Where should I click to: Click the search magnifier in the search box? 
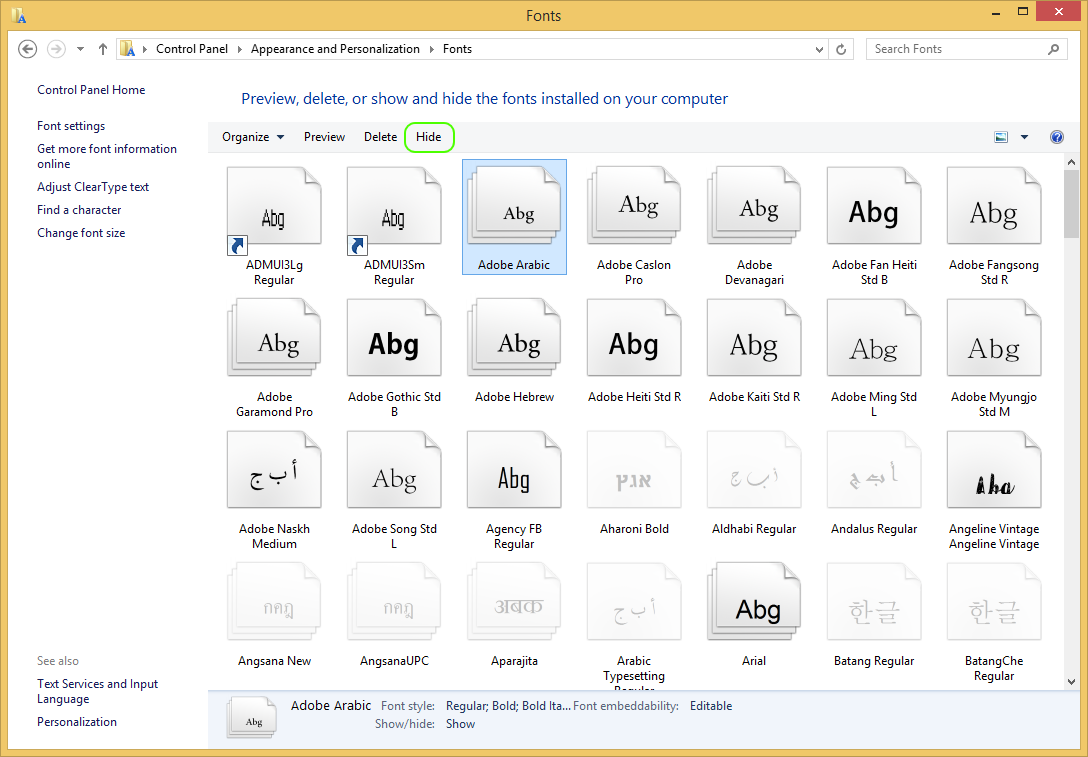click(1054, 48)
